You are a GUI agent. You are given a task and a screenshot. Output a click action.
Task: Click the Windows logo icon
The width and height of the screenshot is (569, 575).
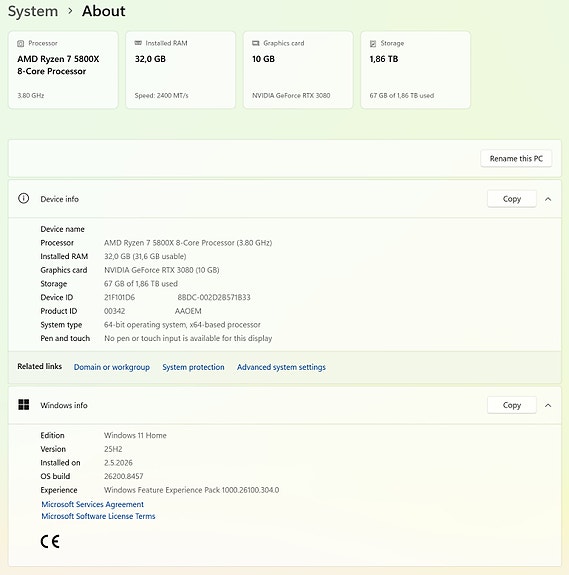(x=24, y=405)
